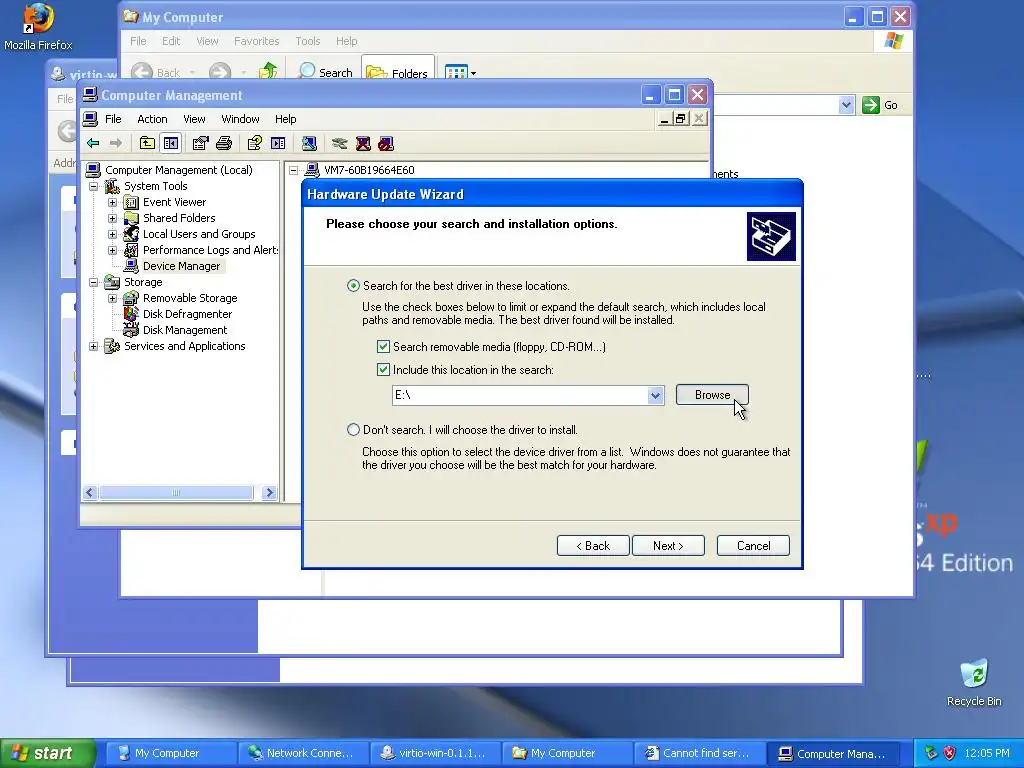Toggle the Show/Hide Console Tree icon

pos(171,143)
